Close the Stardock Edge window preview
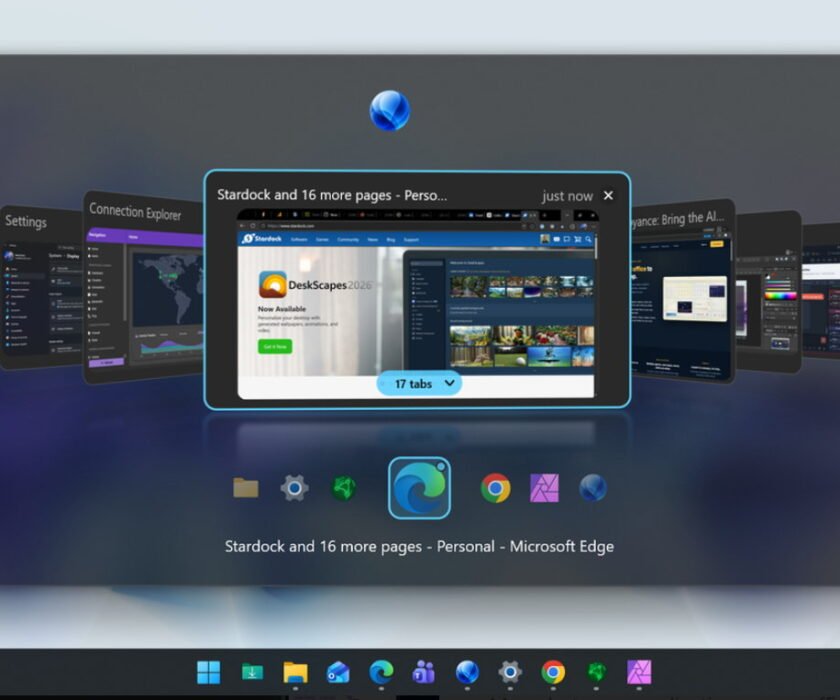Screen dimensions: 840x700 tap(608, 195)
